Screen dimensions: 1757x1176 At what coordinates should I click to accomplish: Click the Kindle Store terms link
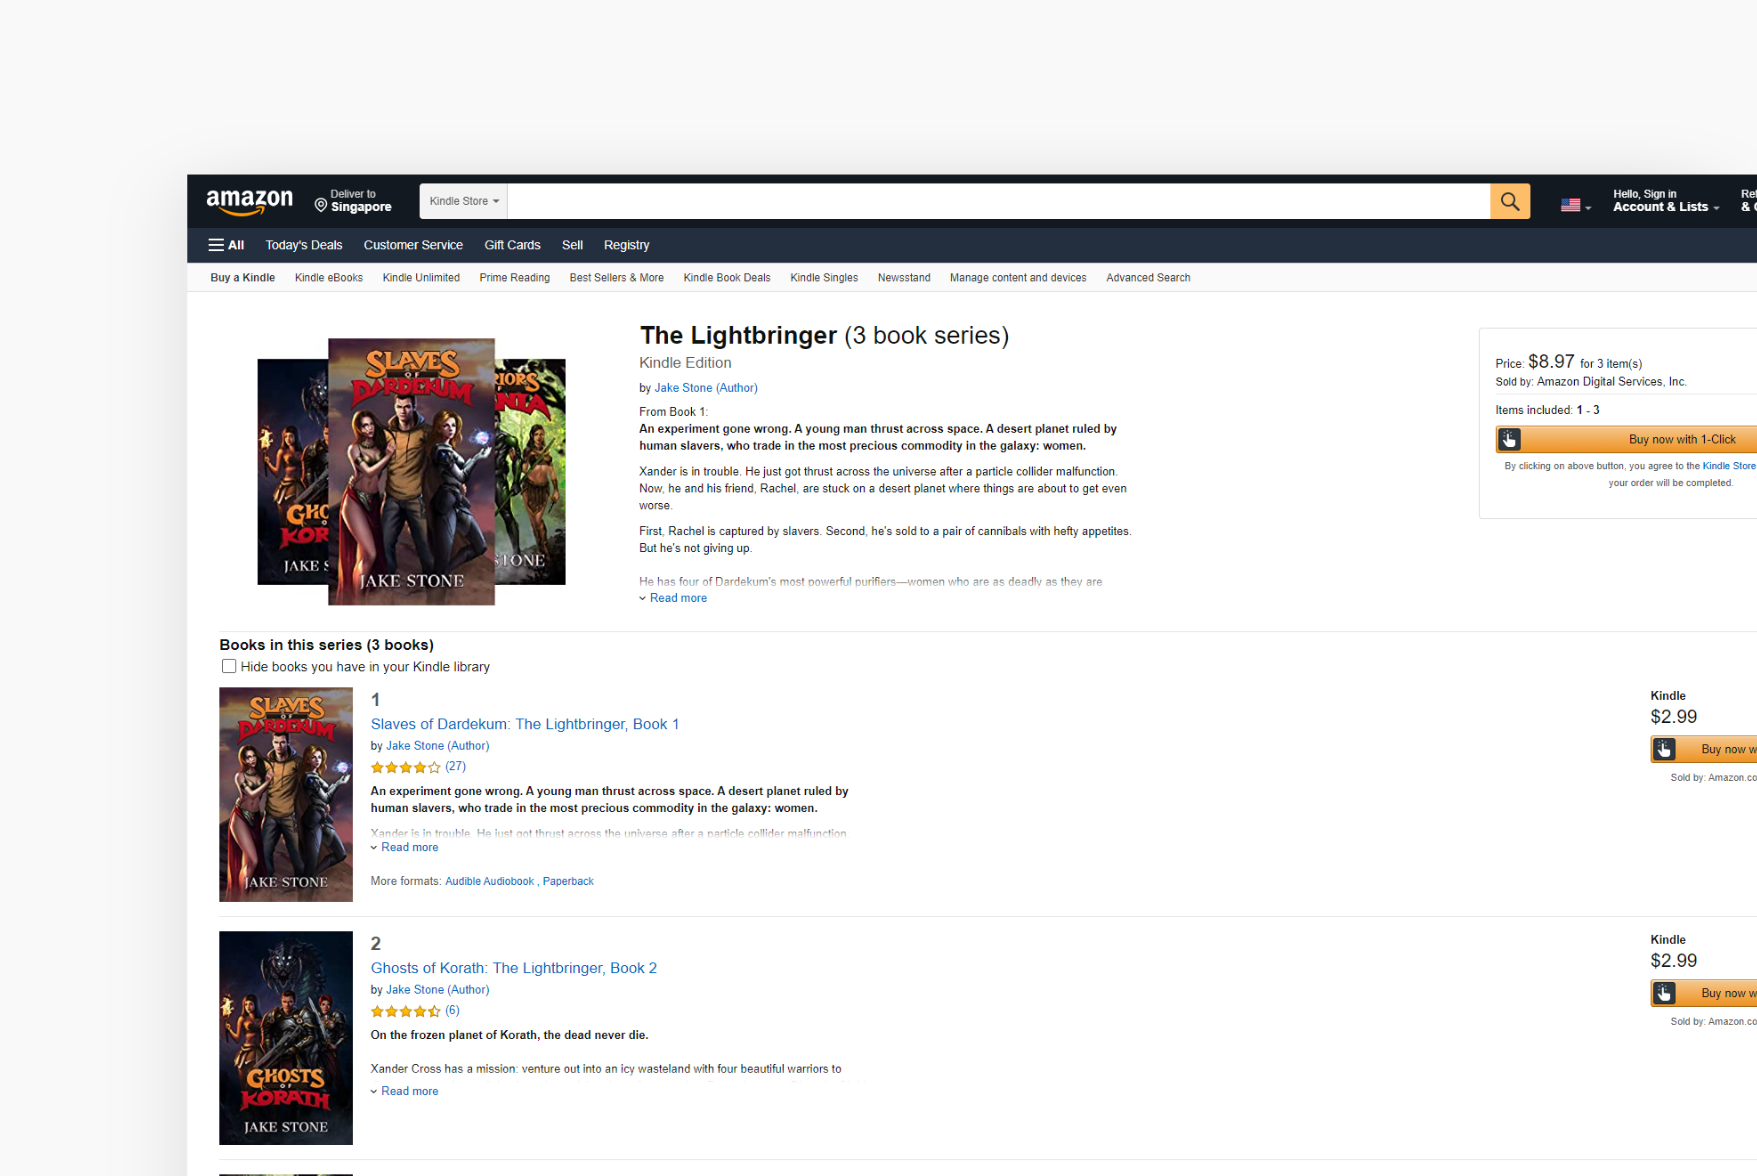1729,466
